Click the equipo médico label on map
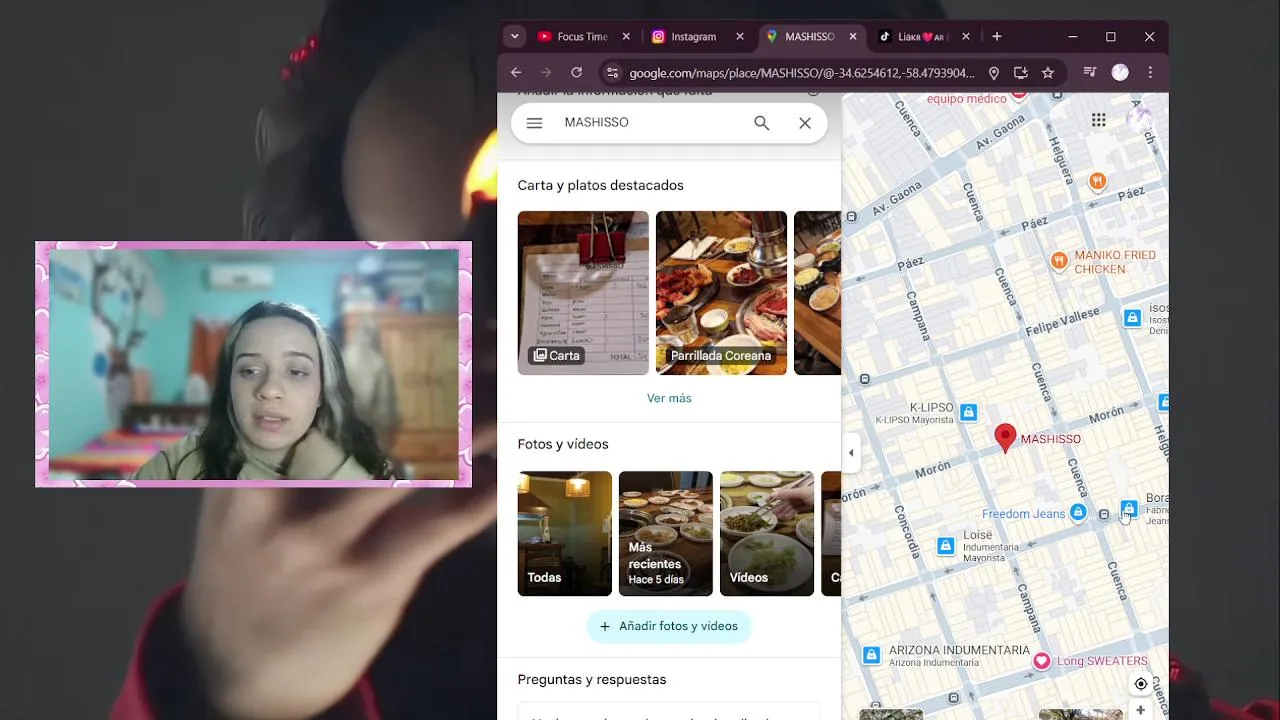 tap(966, 99)
